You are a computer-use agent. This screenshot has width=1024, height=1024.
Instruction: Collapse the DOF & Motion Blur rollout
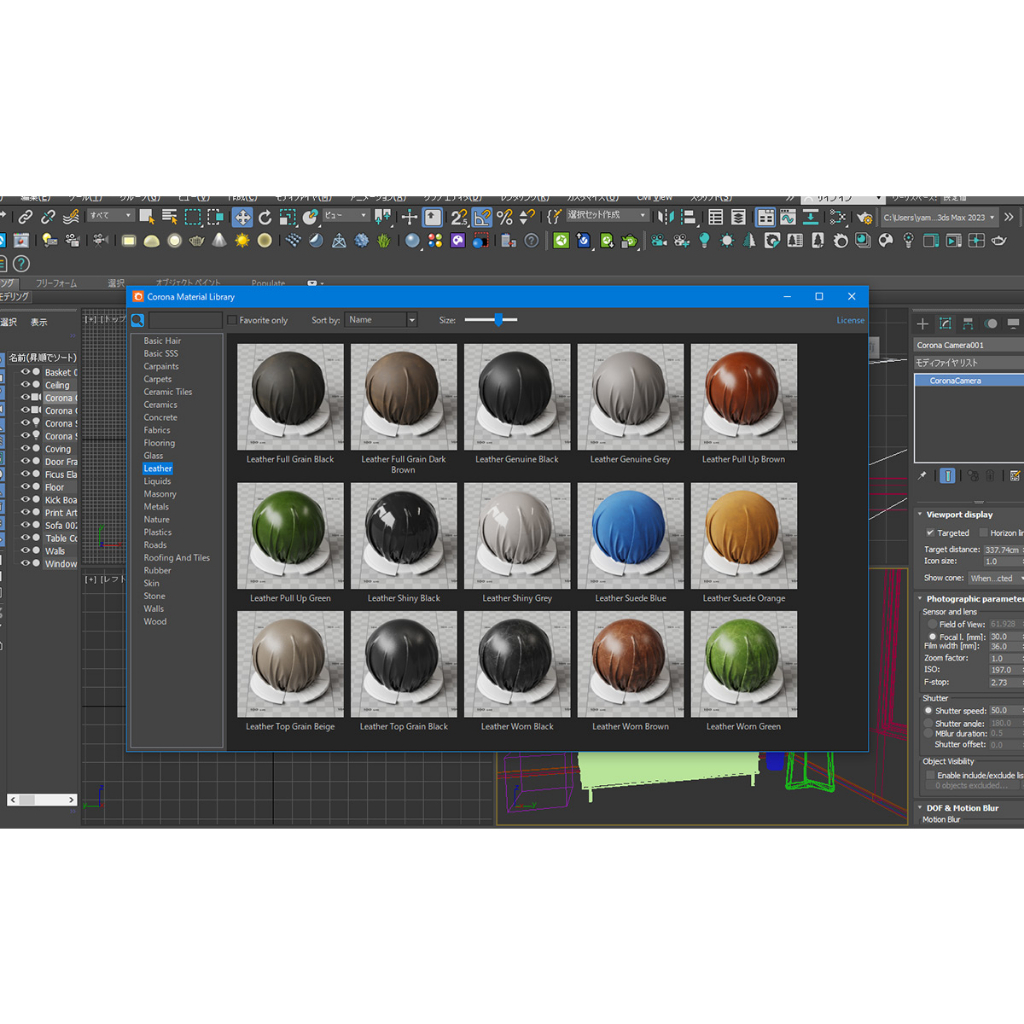point(920,808)
